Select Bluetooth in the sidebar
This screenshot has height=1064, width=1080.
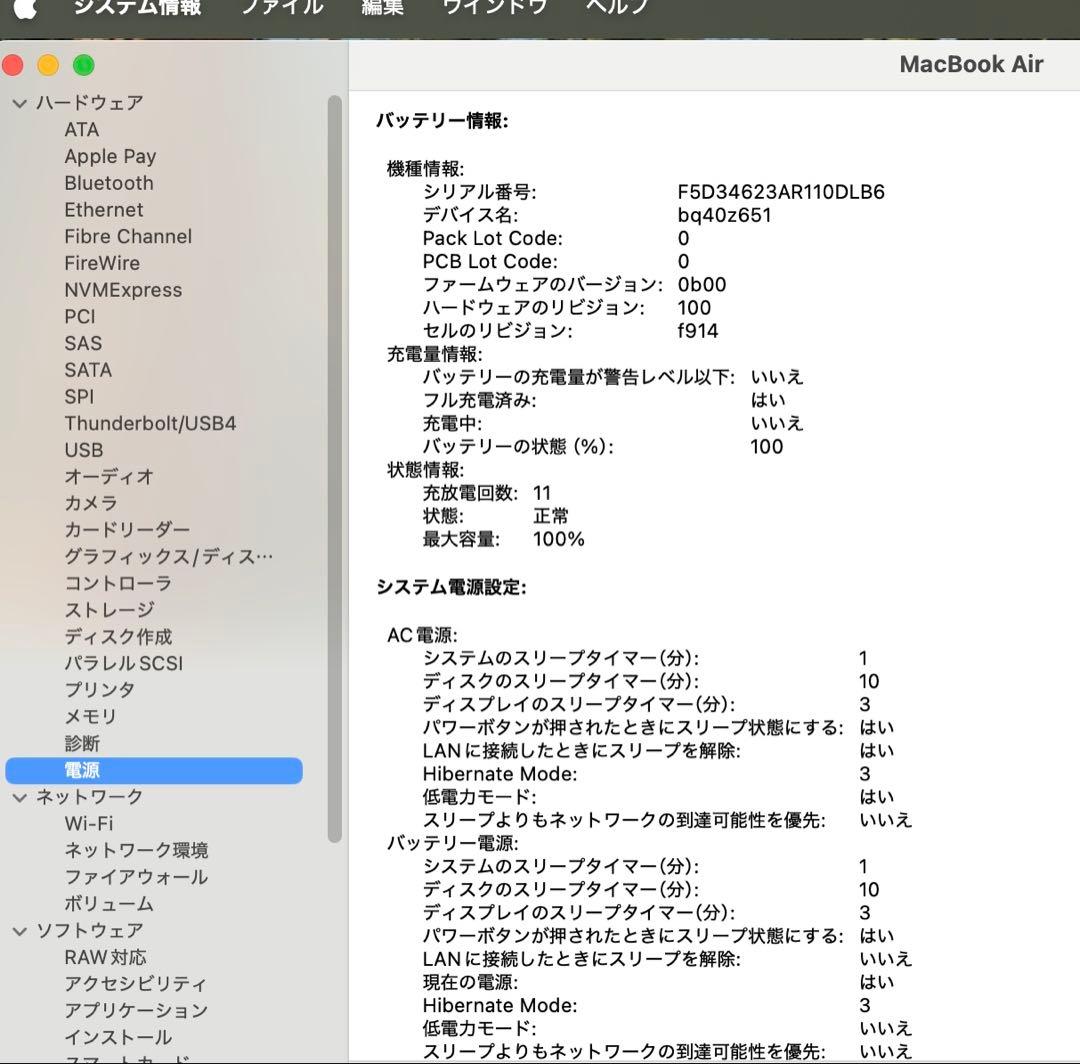[x=108, y=183]
